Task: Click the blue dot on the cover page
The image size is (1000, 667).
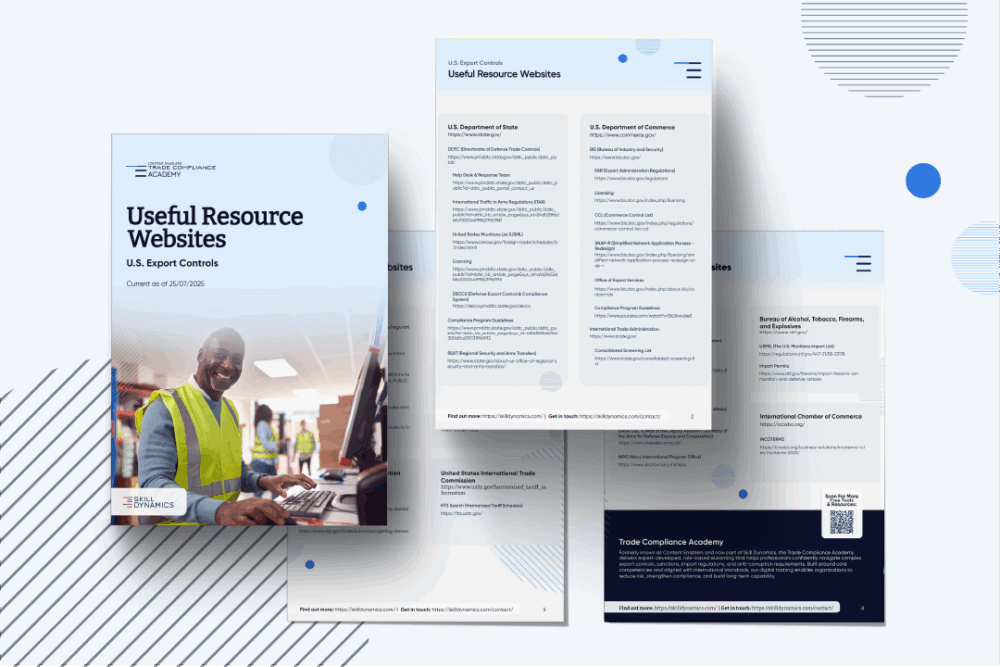Action: pyautogui.click(x=362, y=206)
